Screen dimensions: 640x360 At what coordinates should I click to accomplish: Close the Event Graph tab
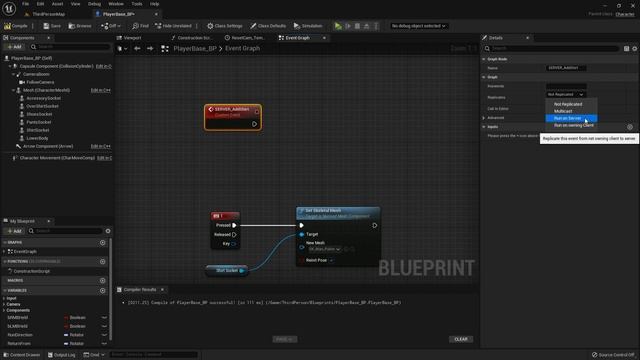tap(324, 38)
